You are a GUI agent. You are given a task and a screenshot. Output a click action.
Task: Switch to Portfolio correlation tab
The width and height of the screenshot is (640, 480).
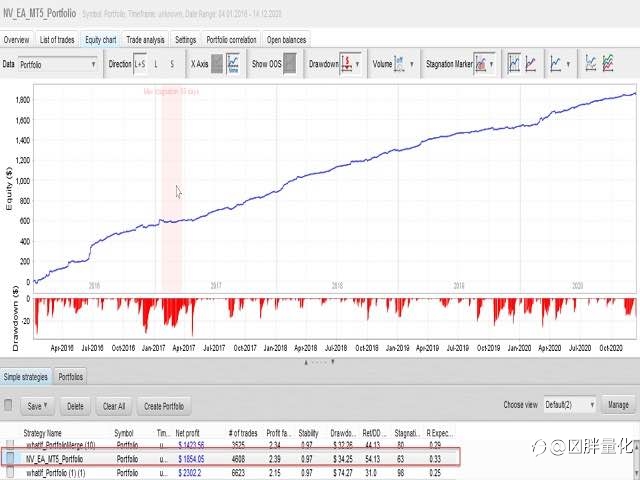pos(231,40)
